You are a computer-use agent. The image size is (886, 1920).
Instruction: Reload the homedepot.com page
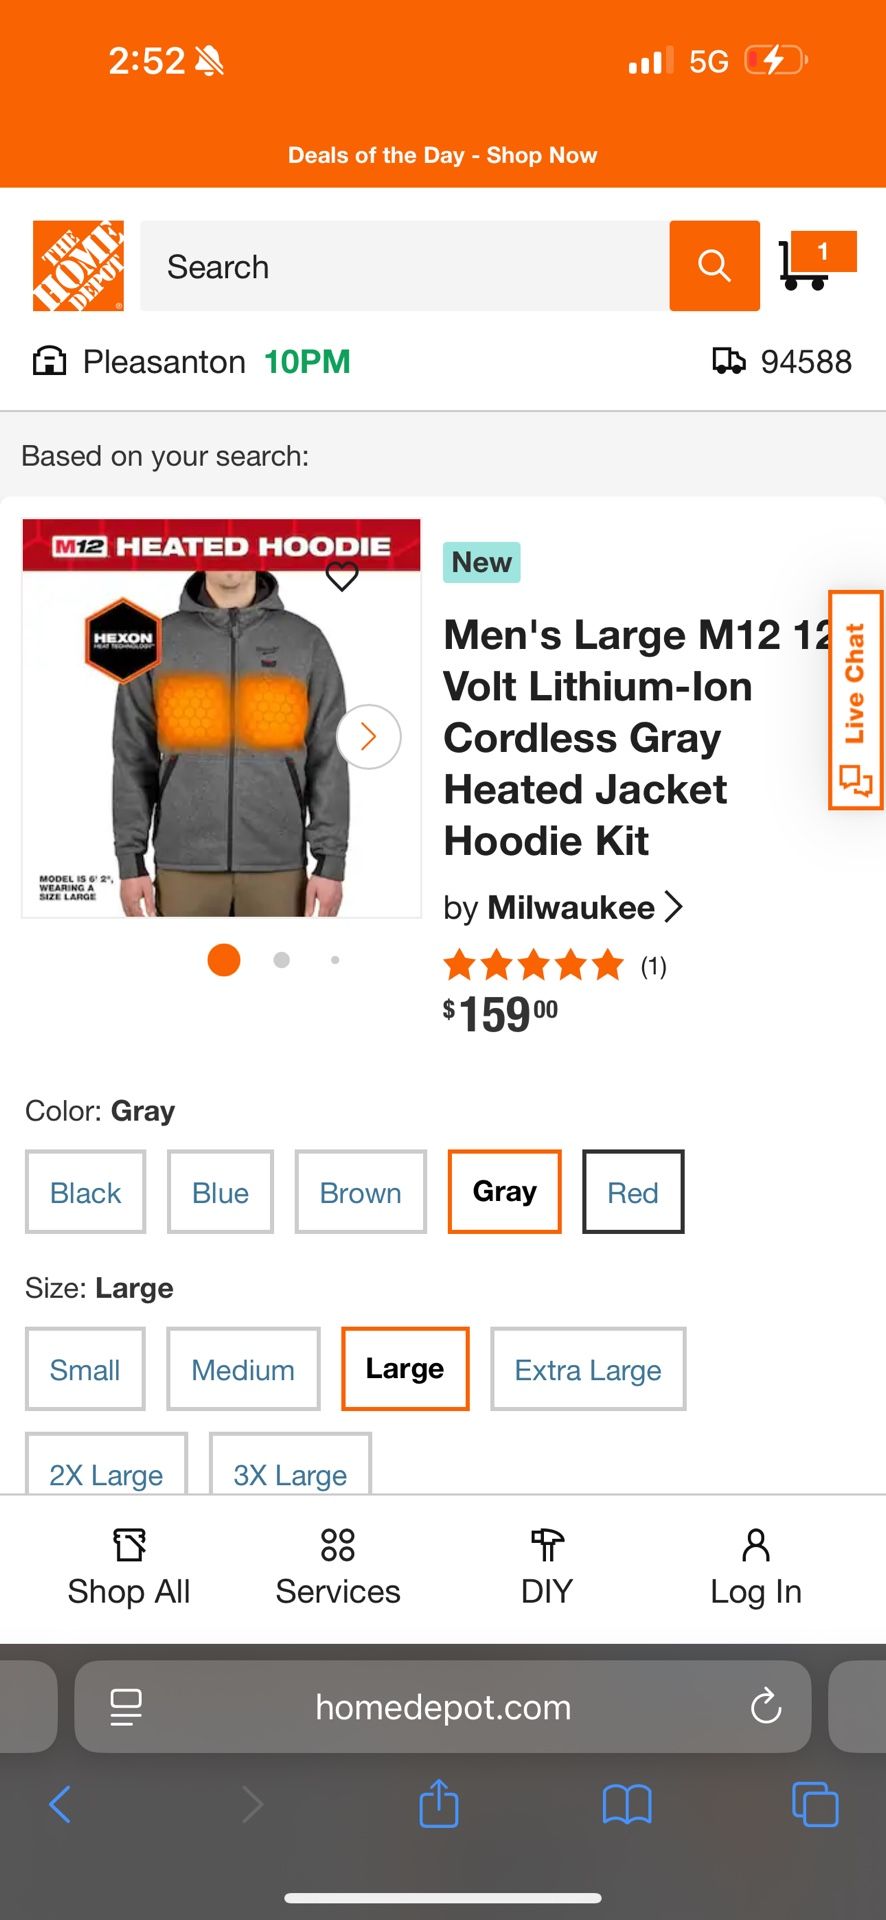click(766, 1707)
